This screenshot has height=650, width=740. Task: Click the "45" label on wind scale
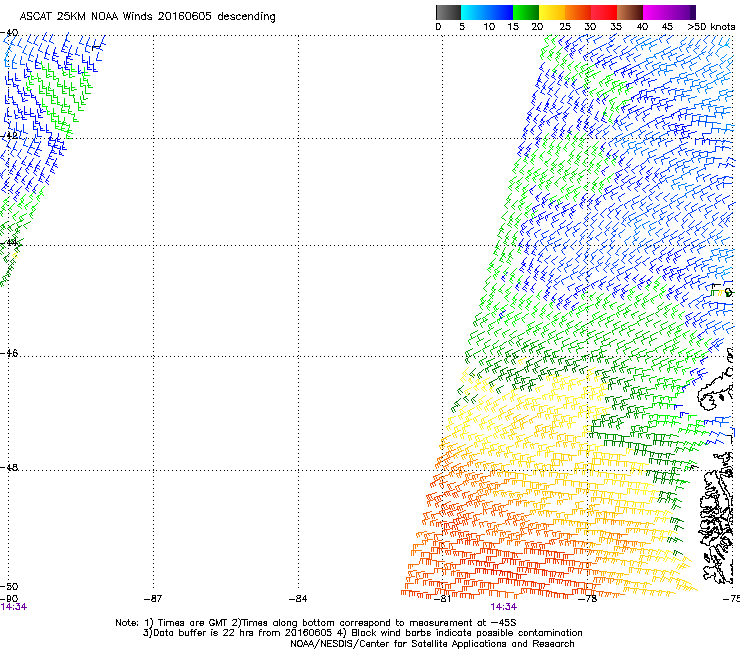click(x=667, y=27)
